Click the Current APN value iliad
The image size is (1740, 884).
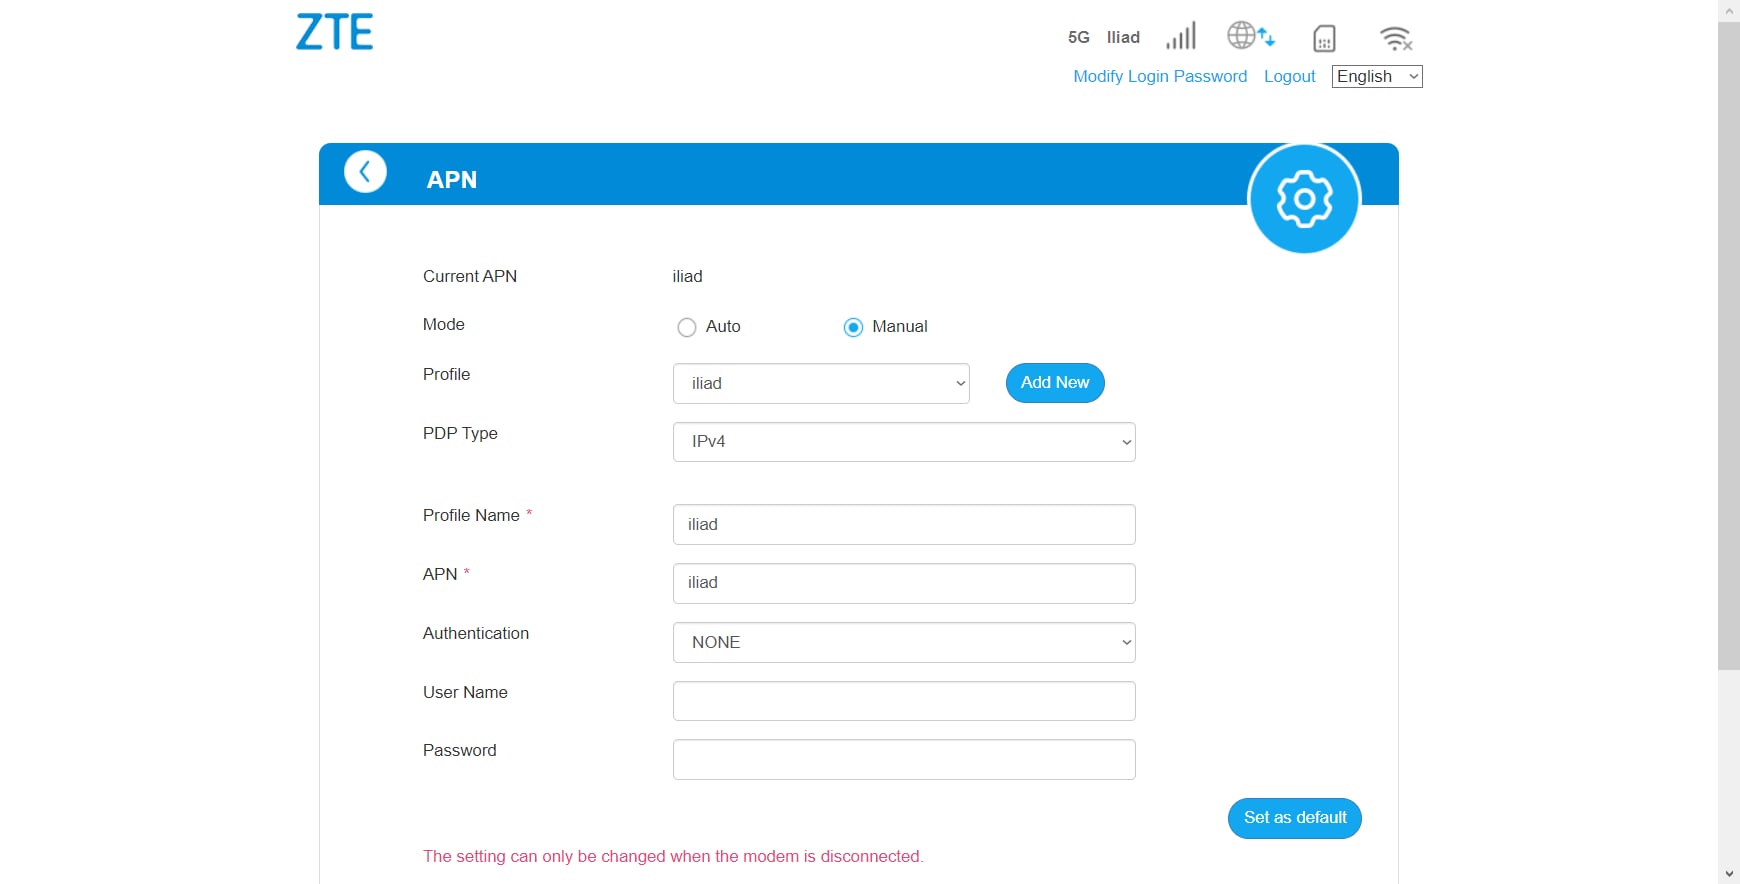coord(687,276)
